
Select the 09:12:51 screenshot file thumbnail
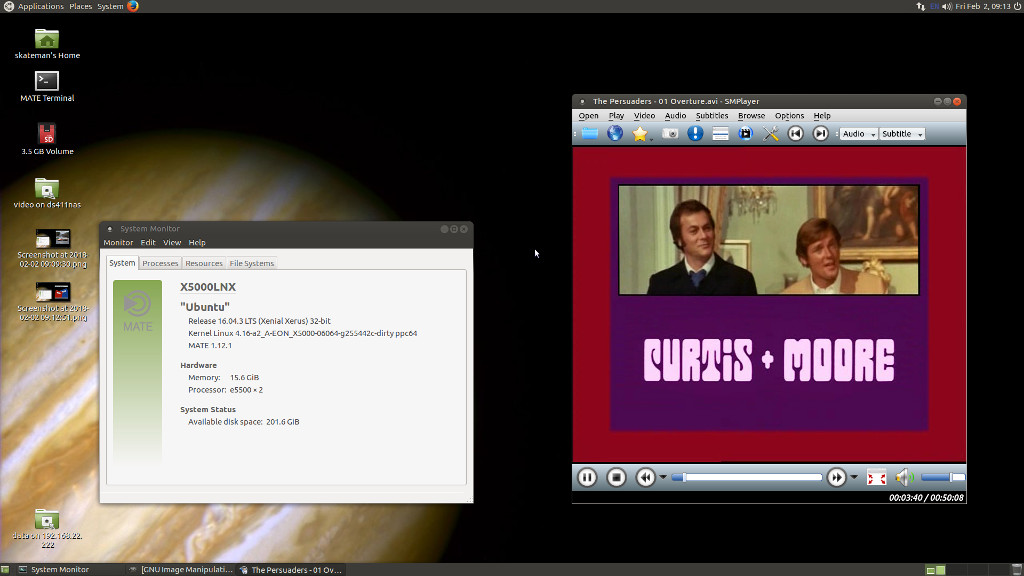coord(53,302)
